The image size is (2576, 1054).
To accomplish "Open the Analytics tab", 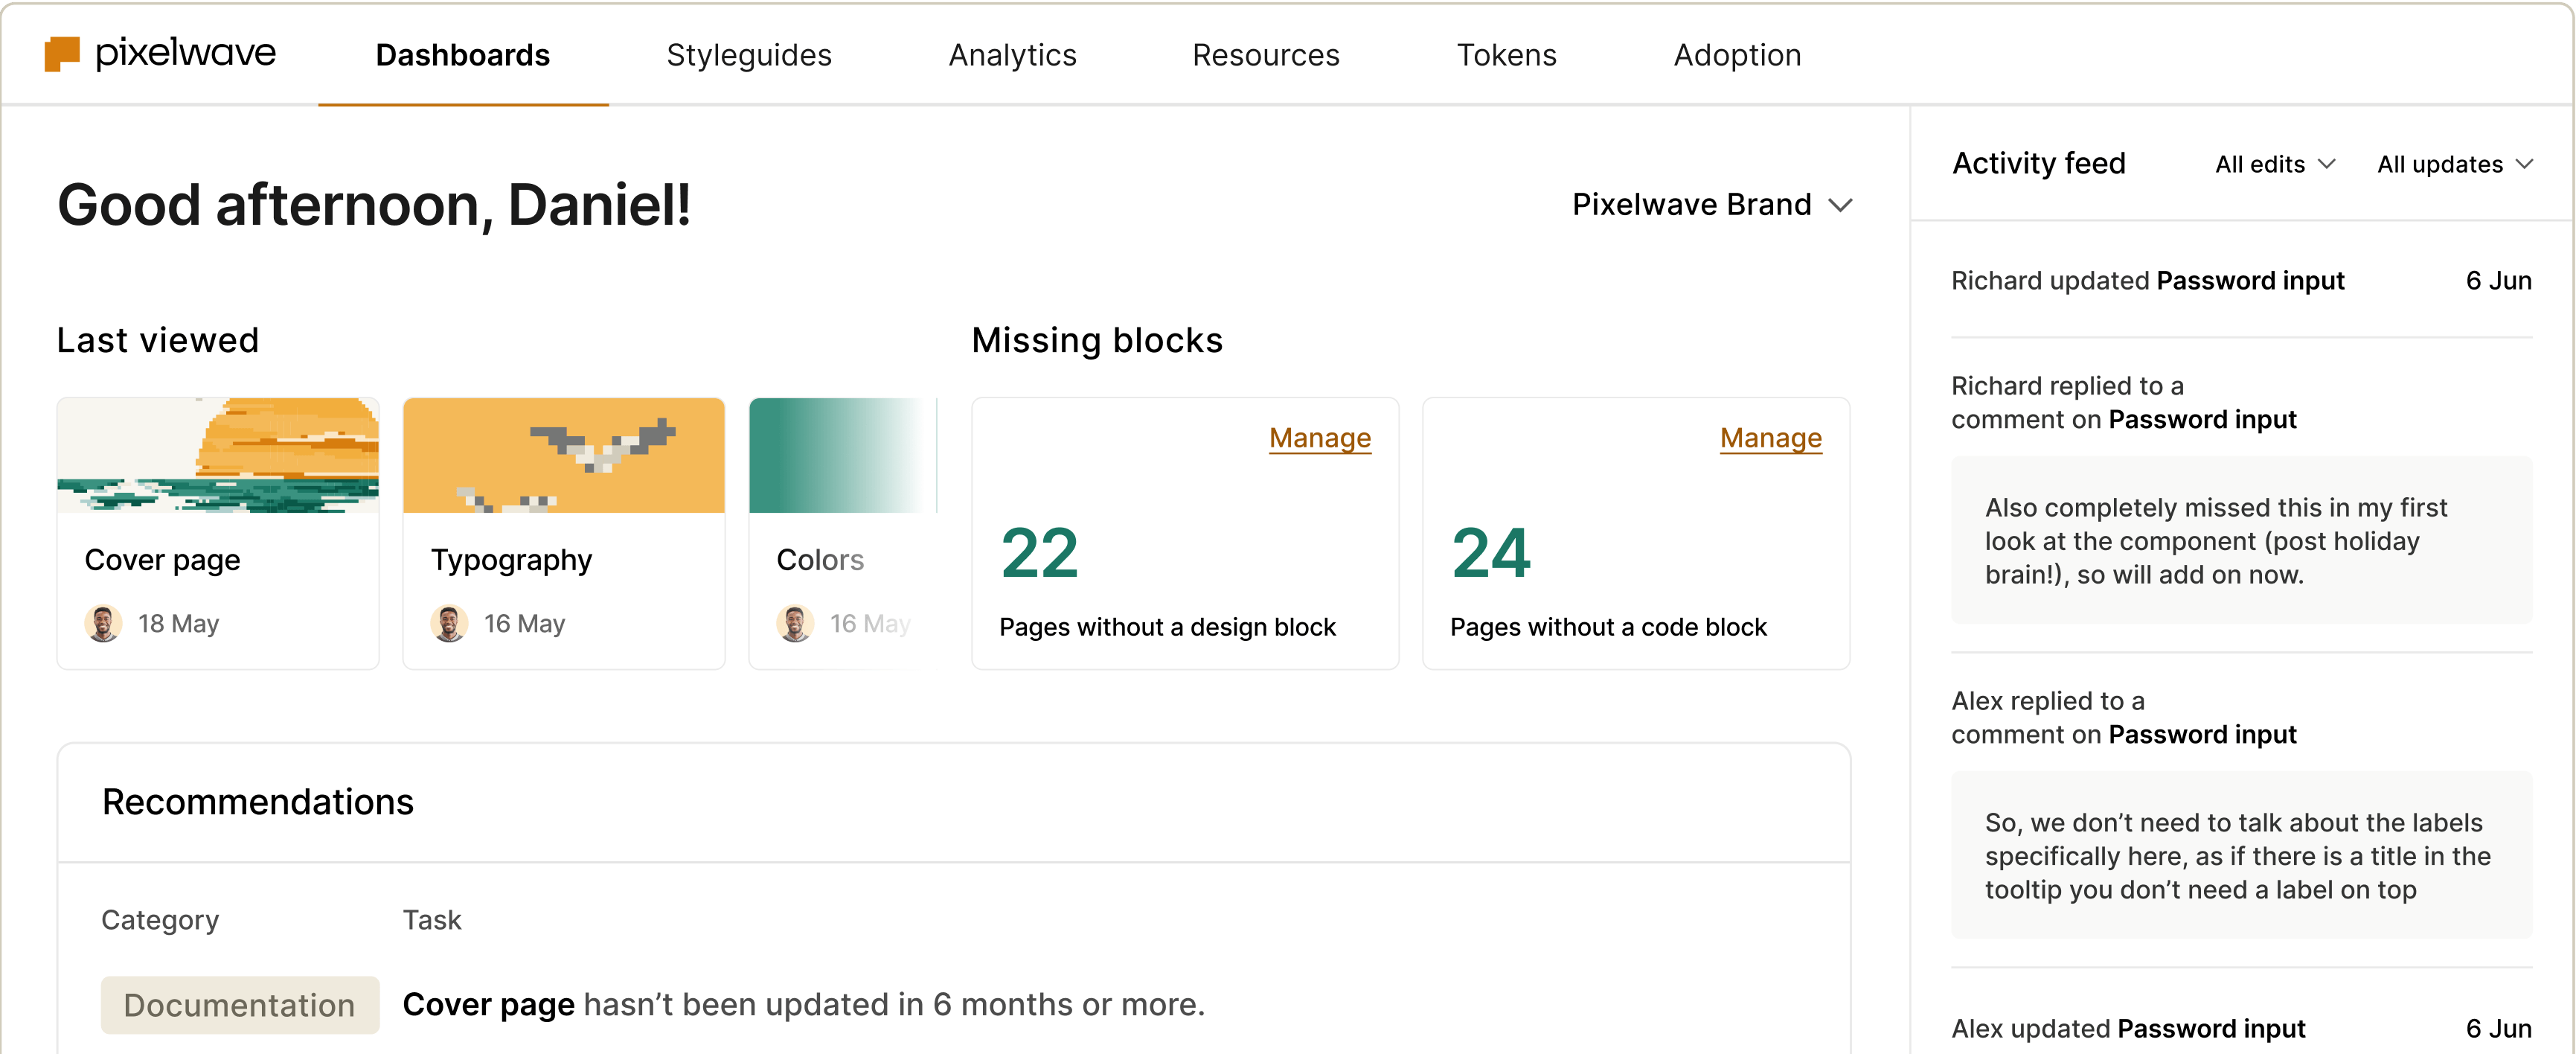I will click(1012, 55).
